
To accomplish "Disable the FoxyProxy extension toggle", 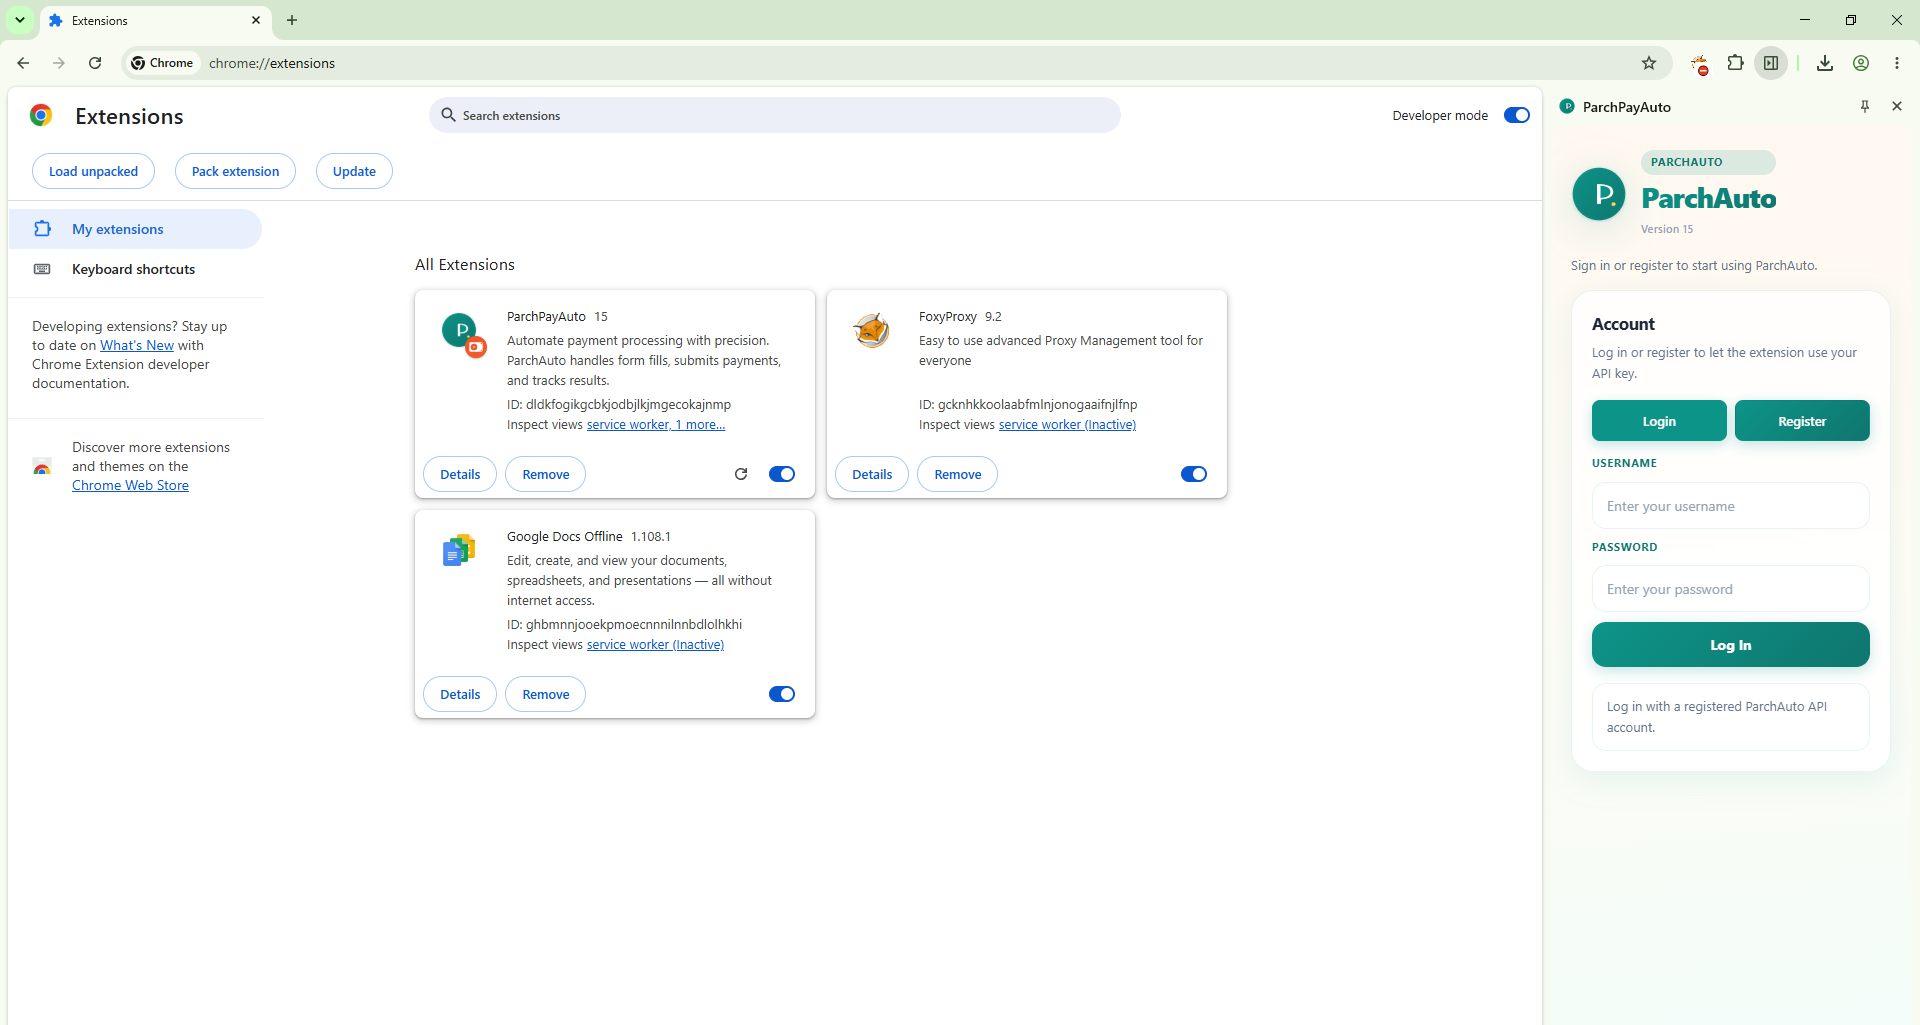I will (1194, 474).
